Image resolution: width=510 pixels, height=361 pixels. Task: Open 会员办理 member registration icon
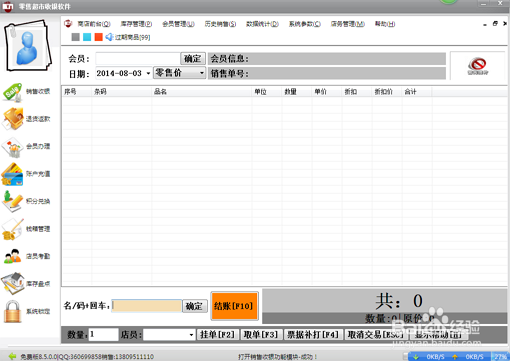pos(13,147)
